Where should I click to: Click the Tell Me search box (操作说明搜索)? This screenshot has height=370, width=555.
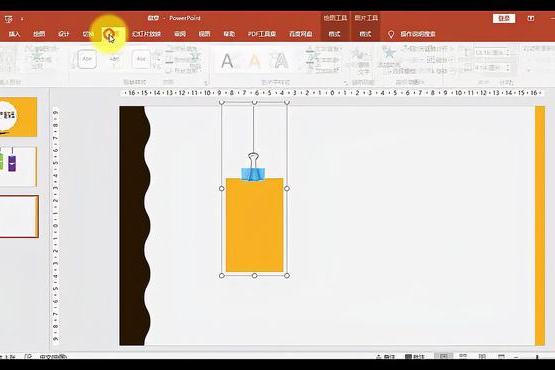point(418,34)
